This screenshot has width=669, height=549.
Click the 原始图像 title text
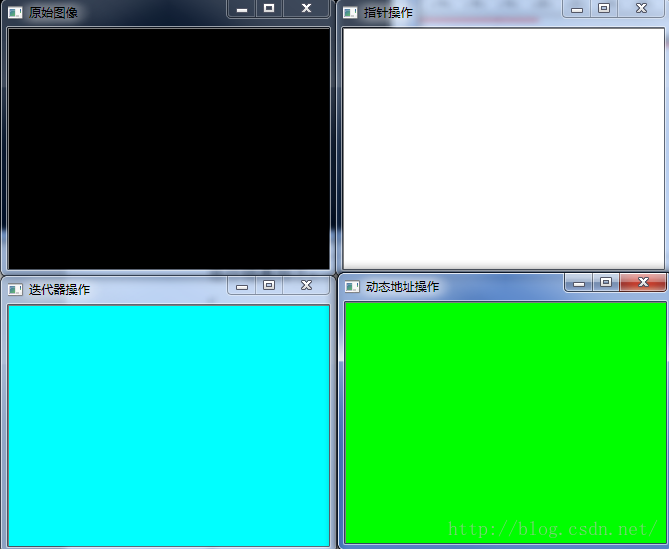tap(53, 13)
